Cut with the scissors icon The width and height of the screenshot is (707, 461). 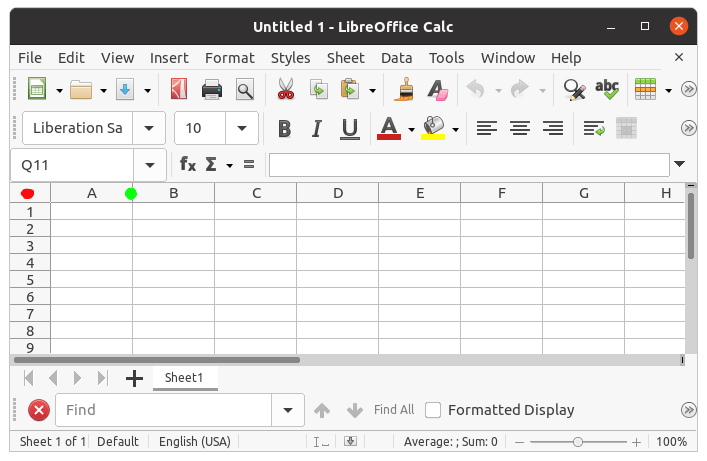coord(286,89)
